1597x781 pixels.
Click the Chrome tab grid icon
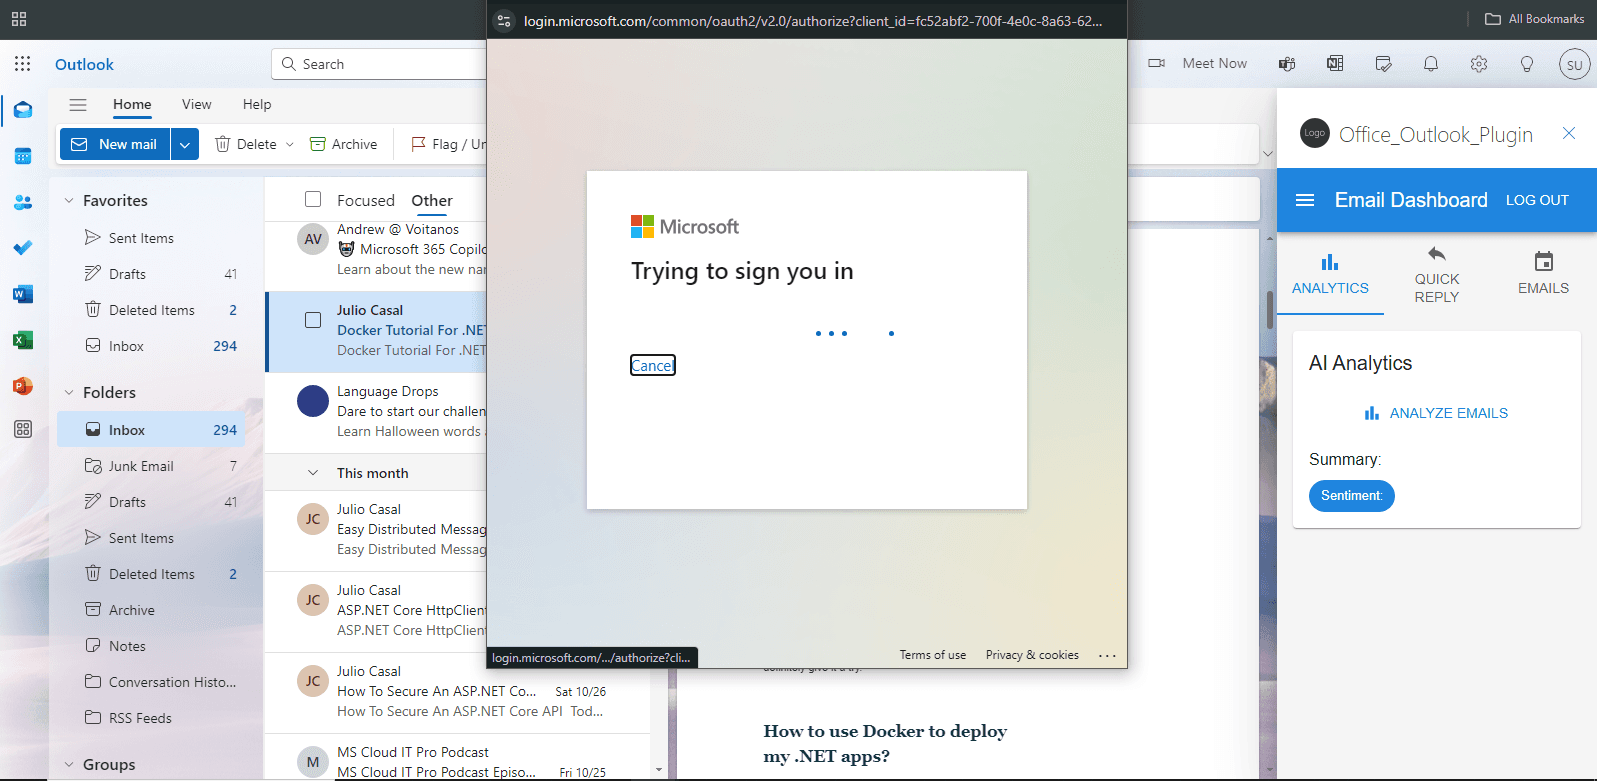(19, 19)
